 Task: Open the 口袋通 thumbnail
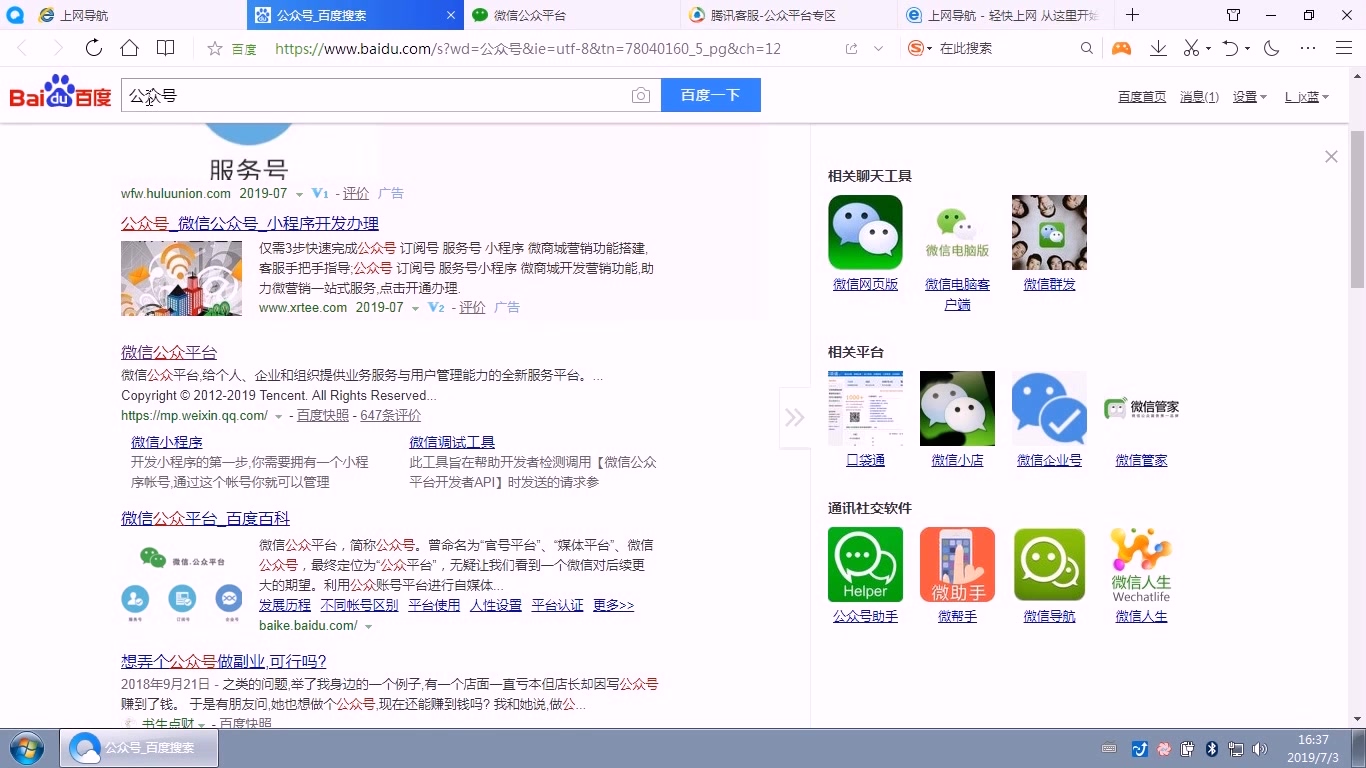click(x=865, y=408)
